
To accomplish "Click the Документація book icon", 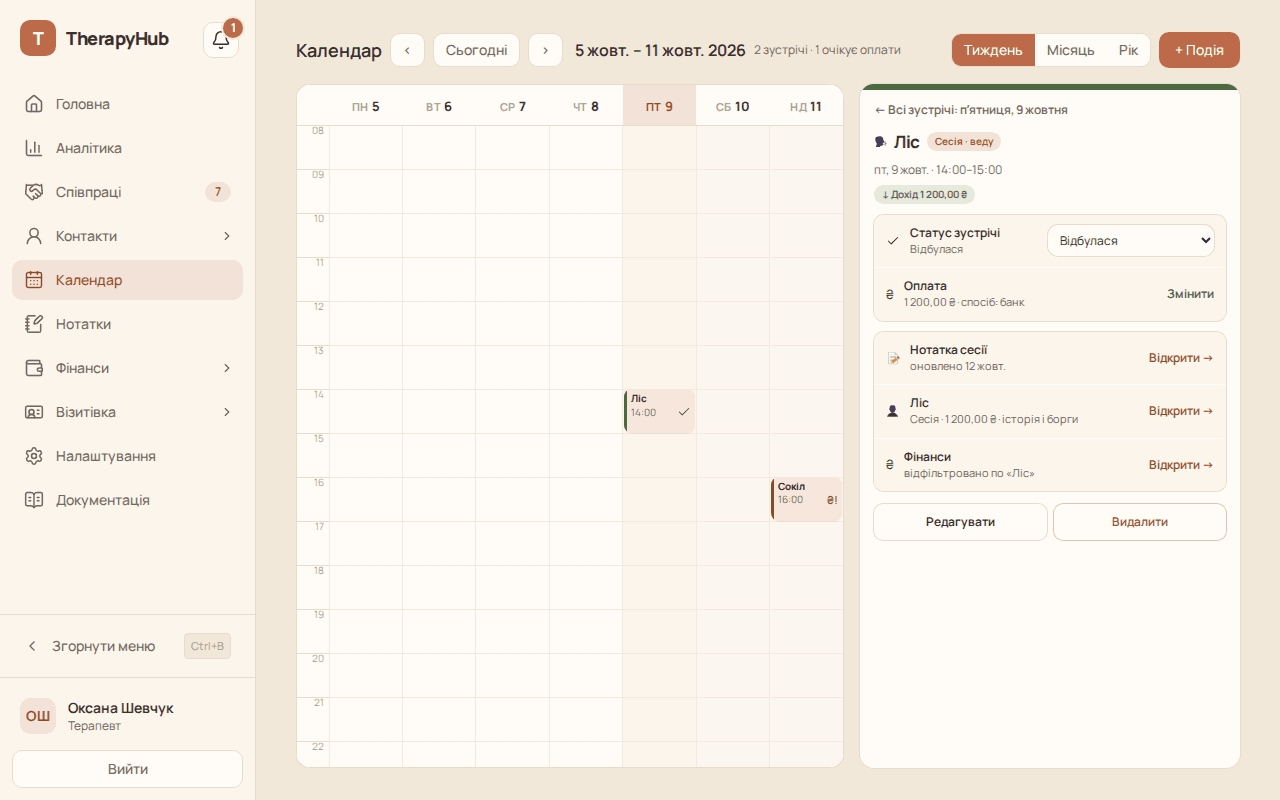I will pyautogui.click(x=34, y=500).
